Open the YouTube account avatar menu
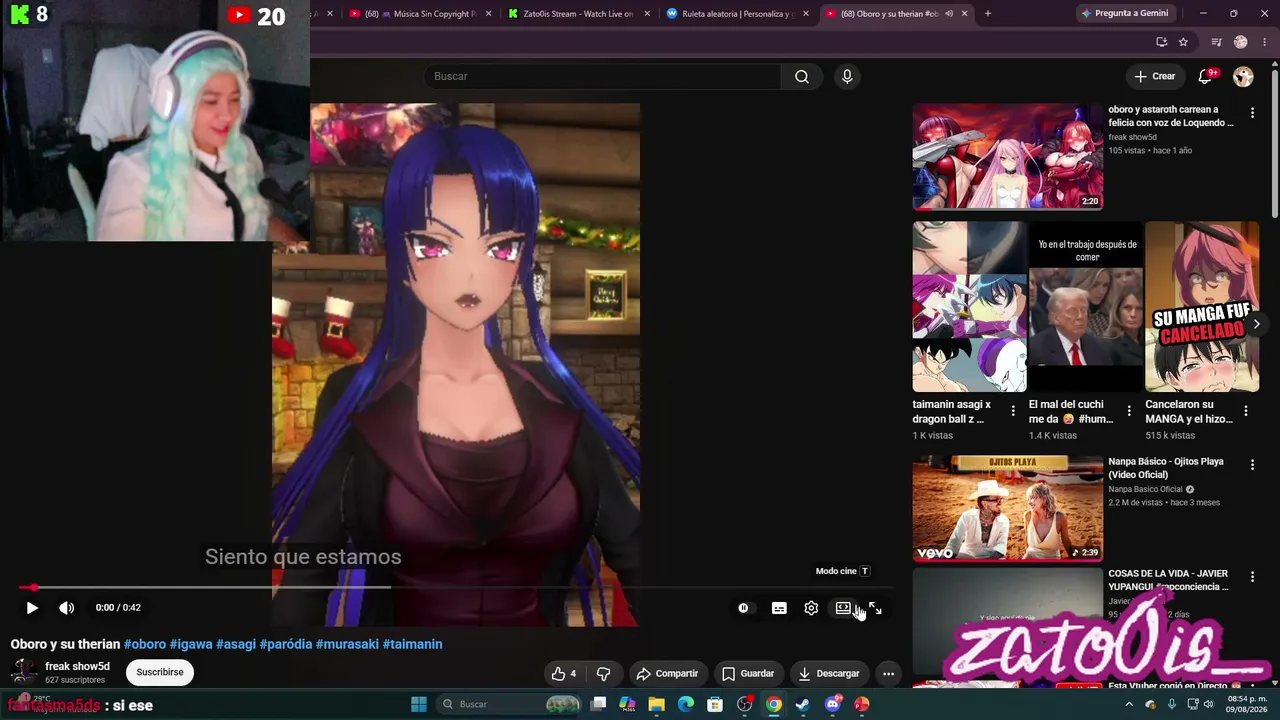This screenshot has height=720, width=1280. click(x=1243, y=77)
